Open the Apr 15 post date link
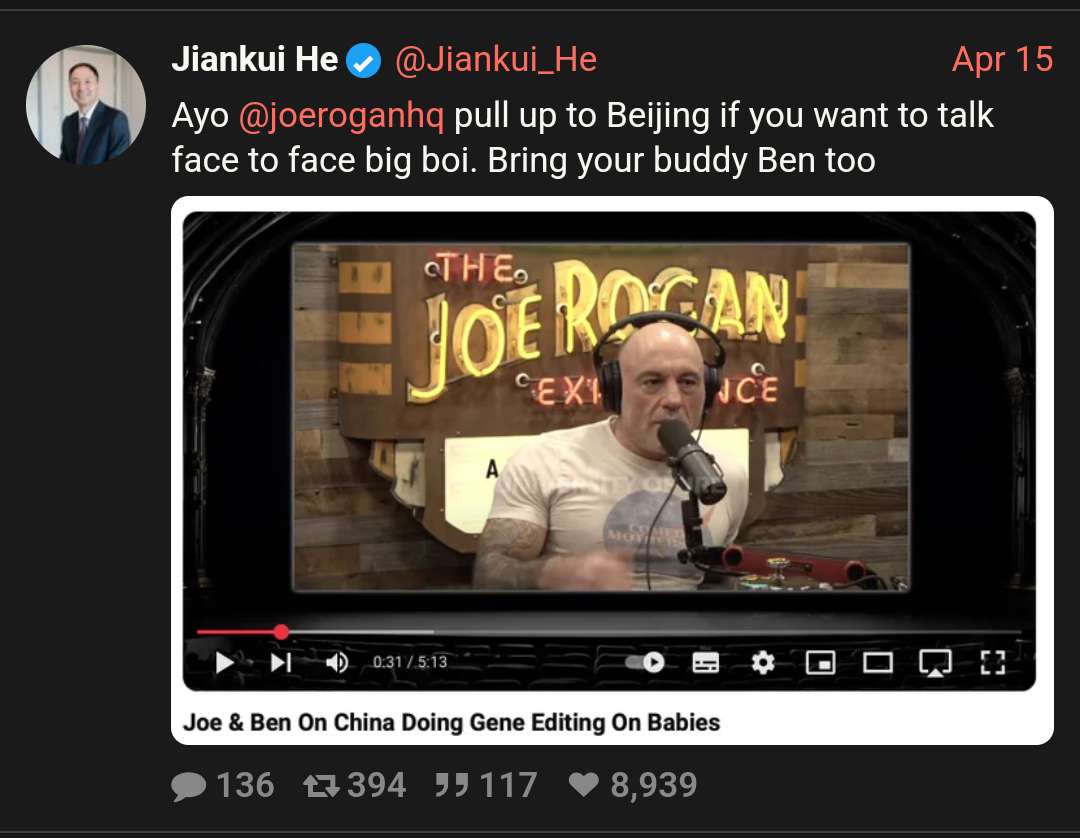Screen dimensions: 1080x838 [1002, 59]
